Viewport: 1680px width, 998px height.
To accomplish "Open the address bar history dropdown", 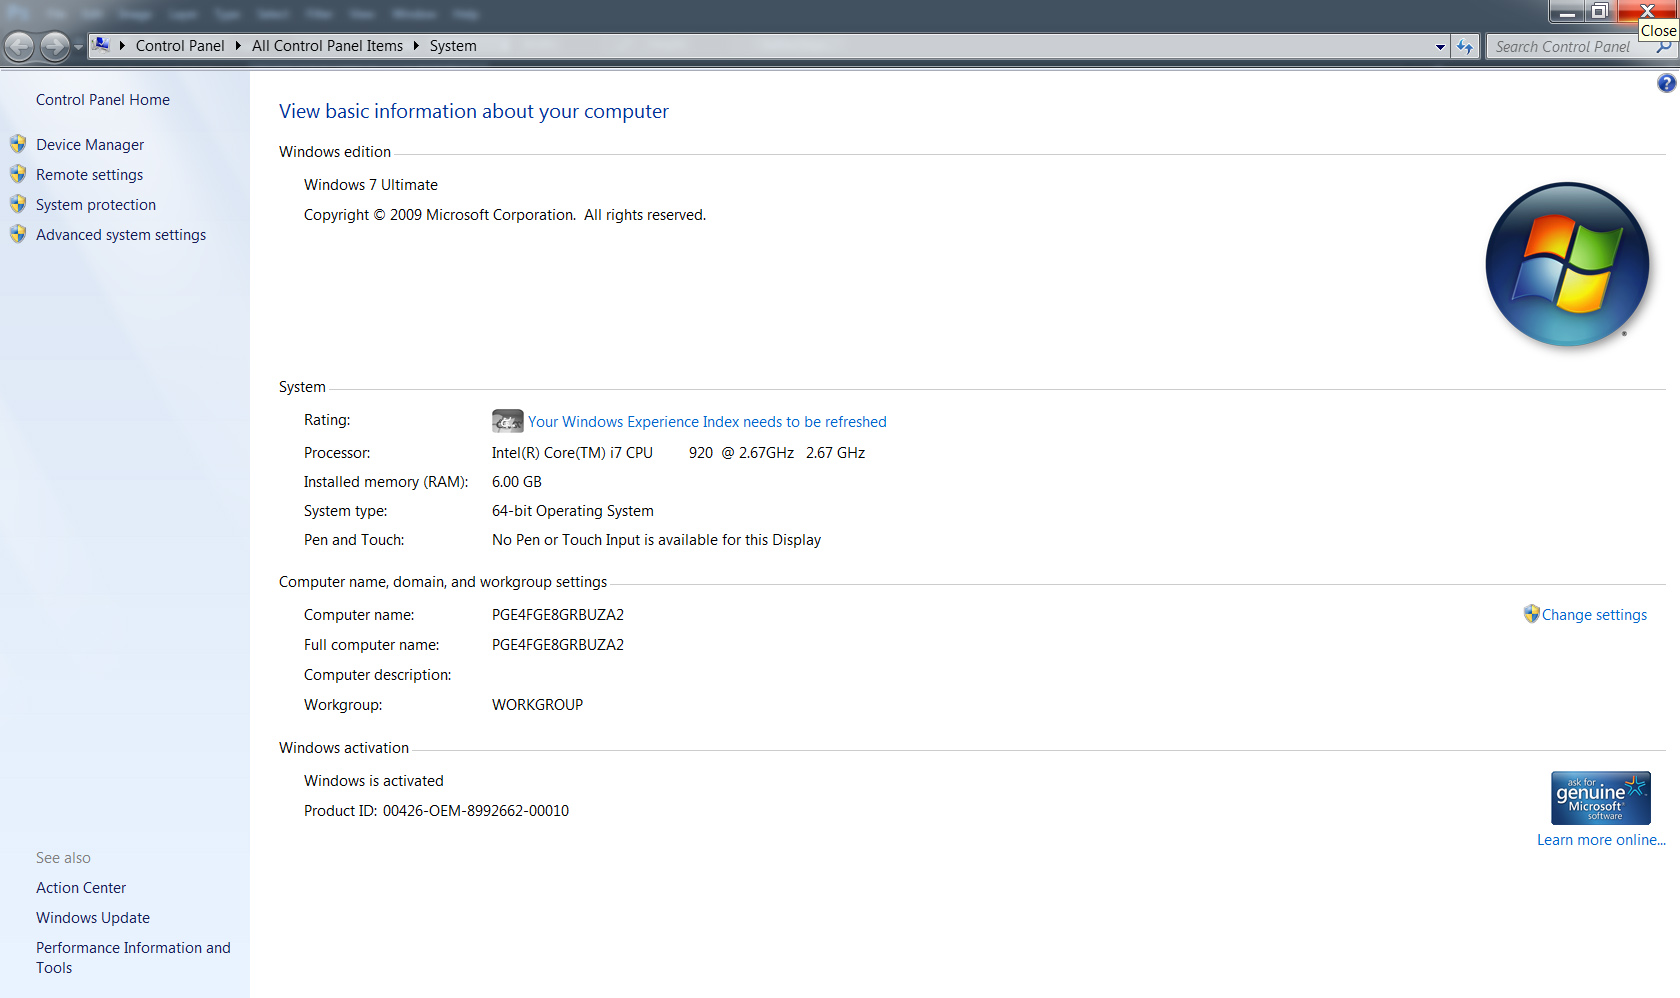I will 1440,47.
